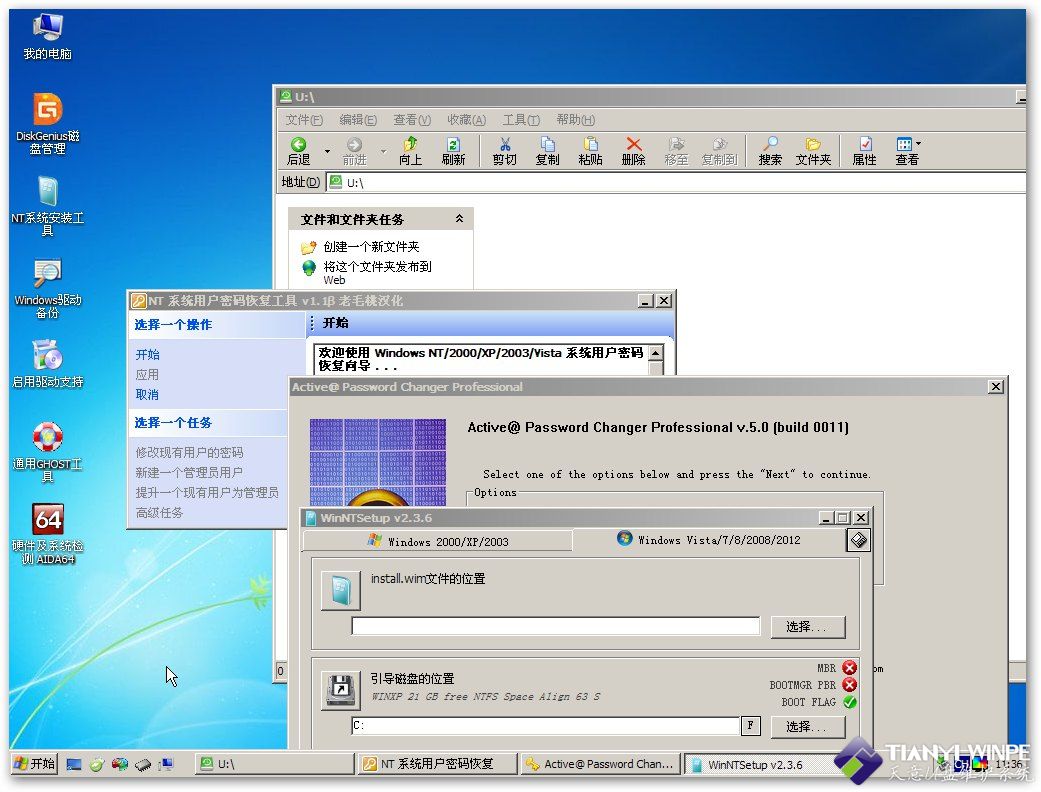Click 向上 (up) in the explorer toolbar

[410, 151]
